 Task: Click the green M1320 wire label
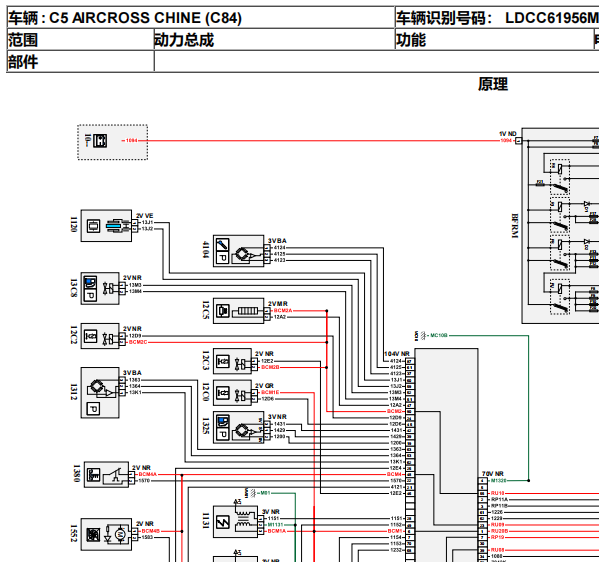tap(499, 481)
